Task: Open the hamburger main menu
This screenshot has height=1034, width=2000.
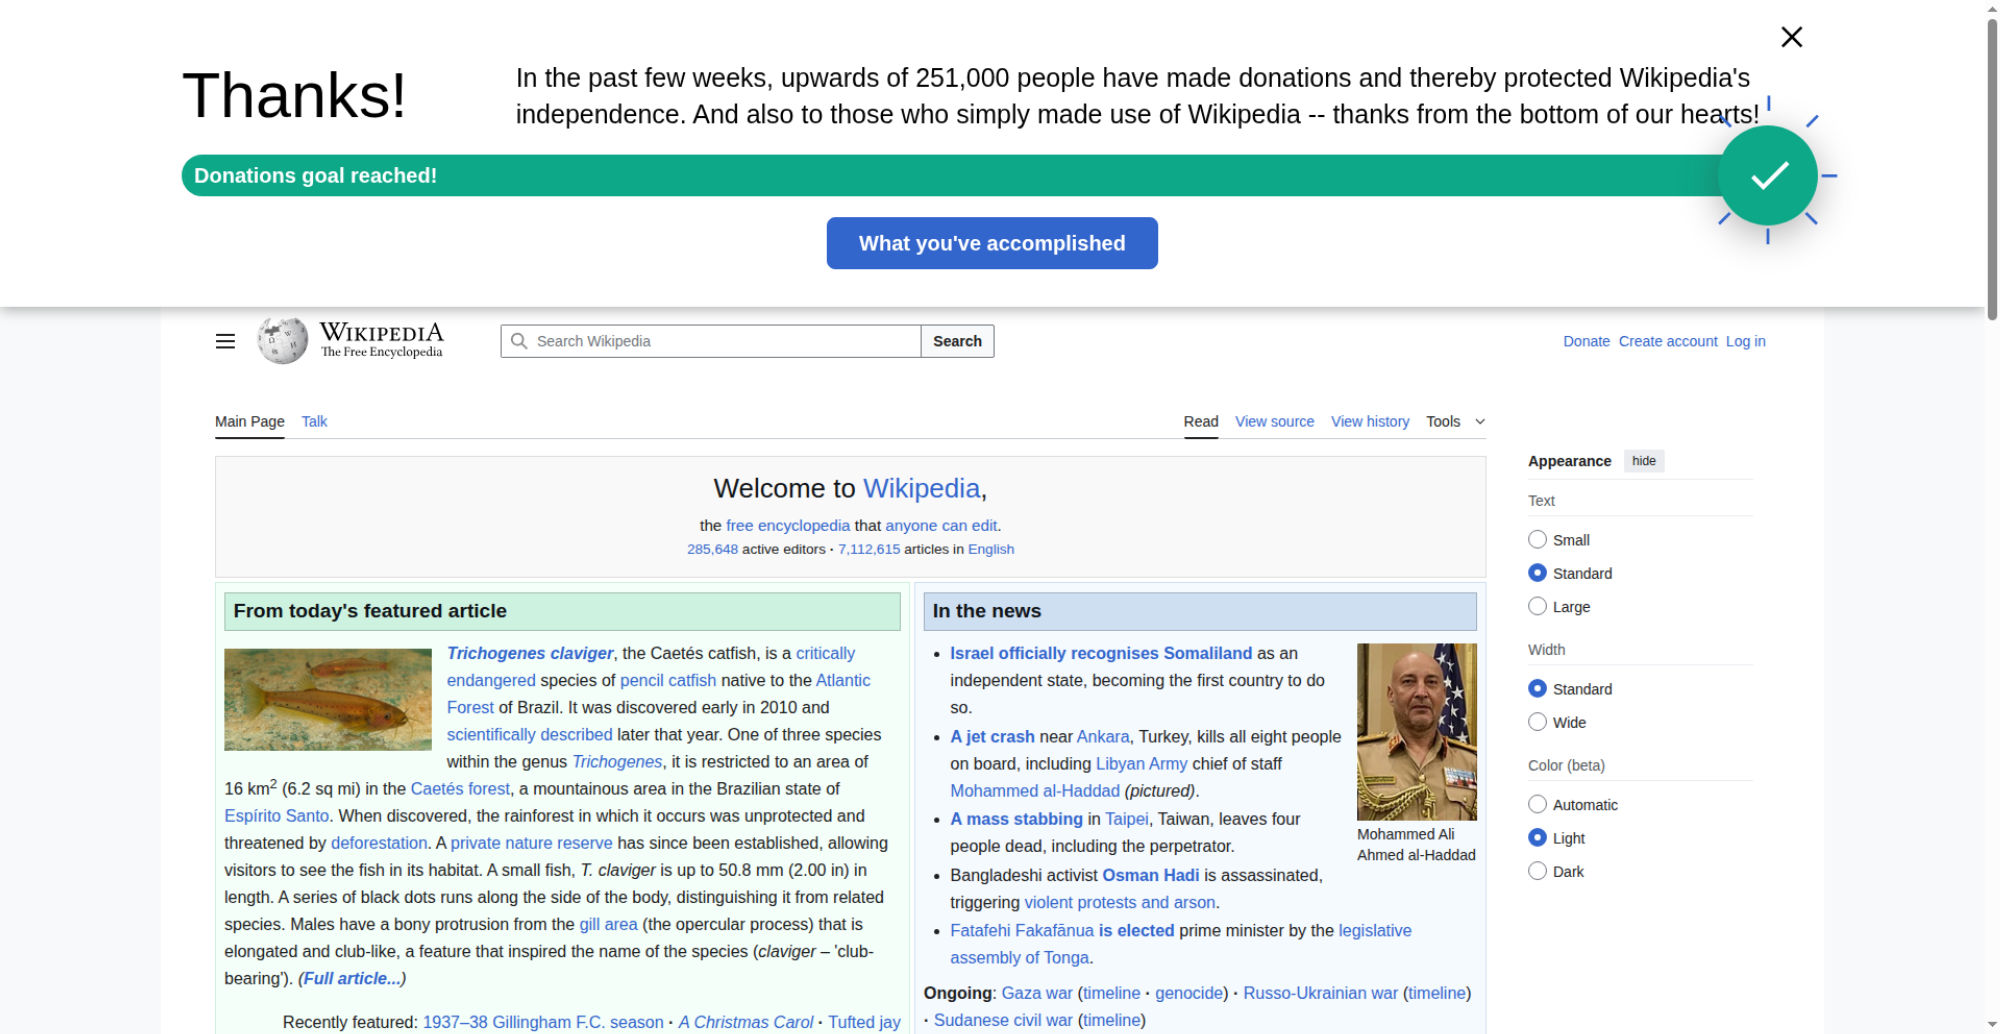Action: point(225,341)
